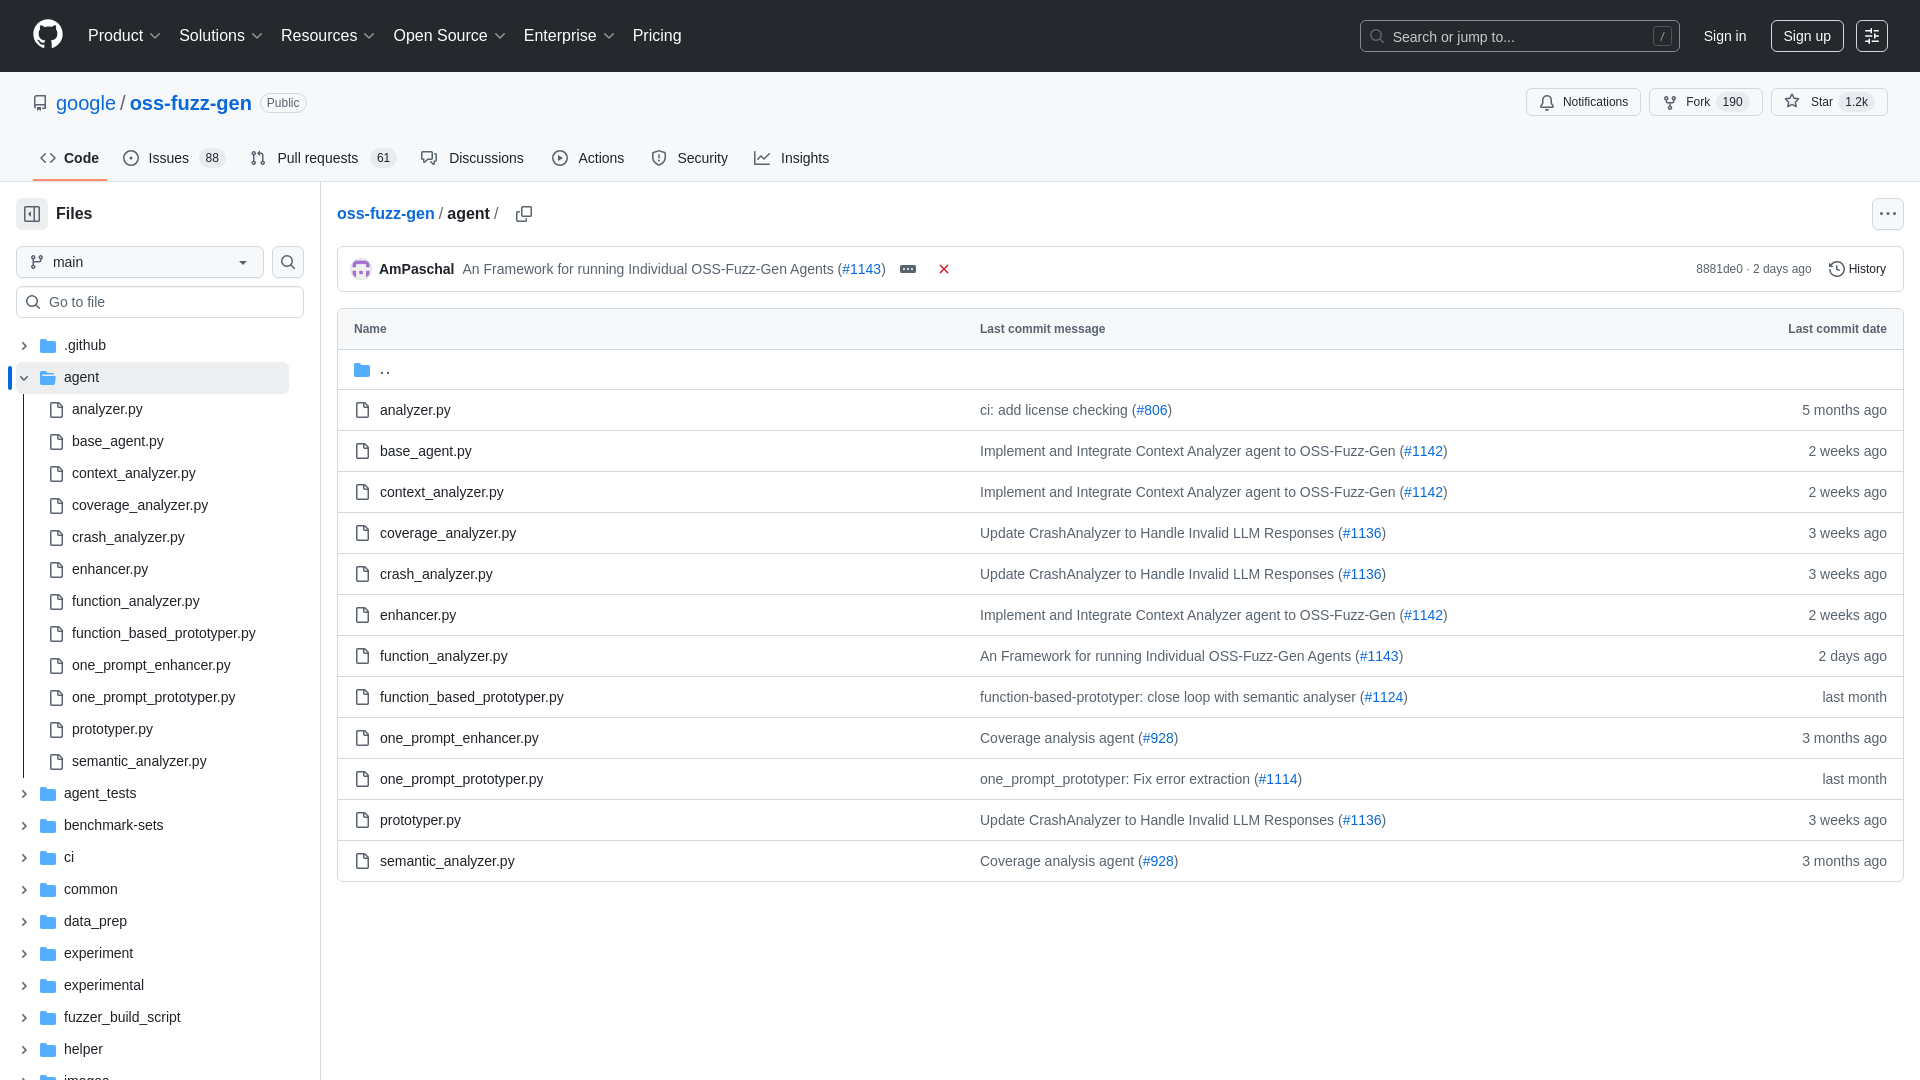Click the AmPaschal avatar
1920x1080 pixels.
point(361,269)
